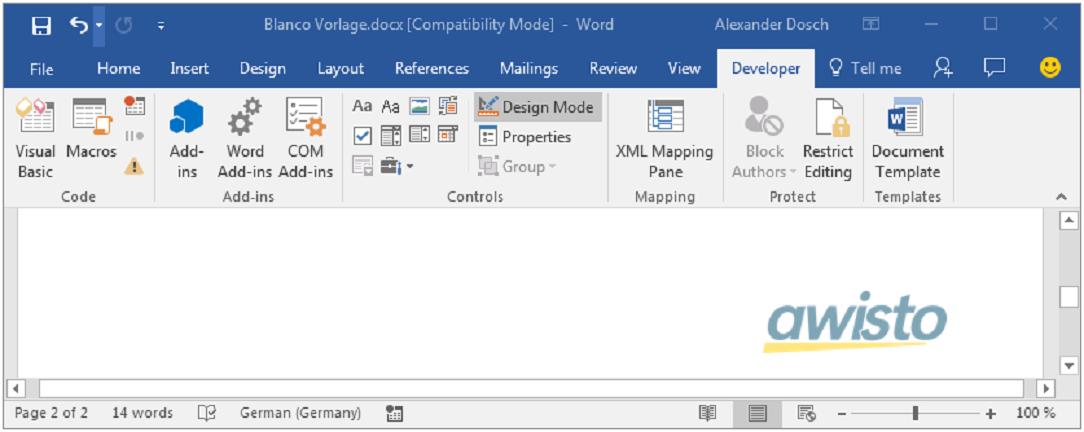Viewport: 1084px width, 432px height.
Task: Switch to the Review tab
Action: point(613,68)
